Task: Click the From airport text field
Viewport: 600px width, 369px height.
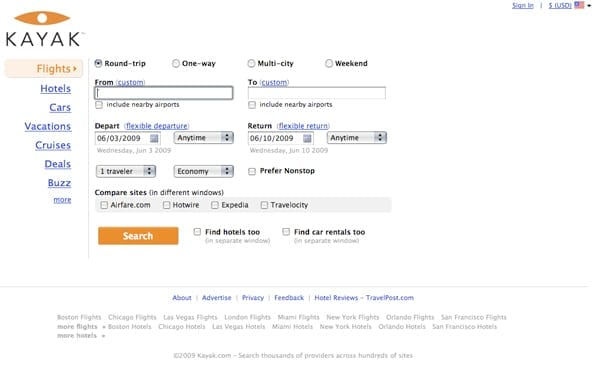Action: point(164,93)
